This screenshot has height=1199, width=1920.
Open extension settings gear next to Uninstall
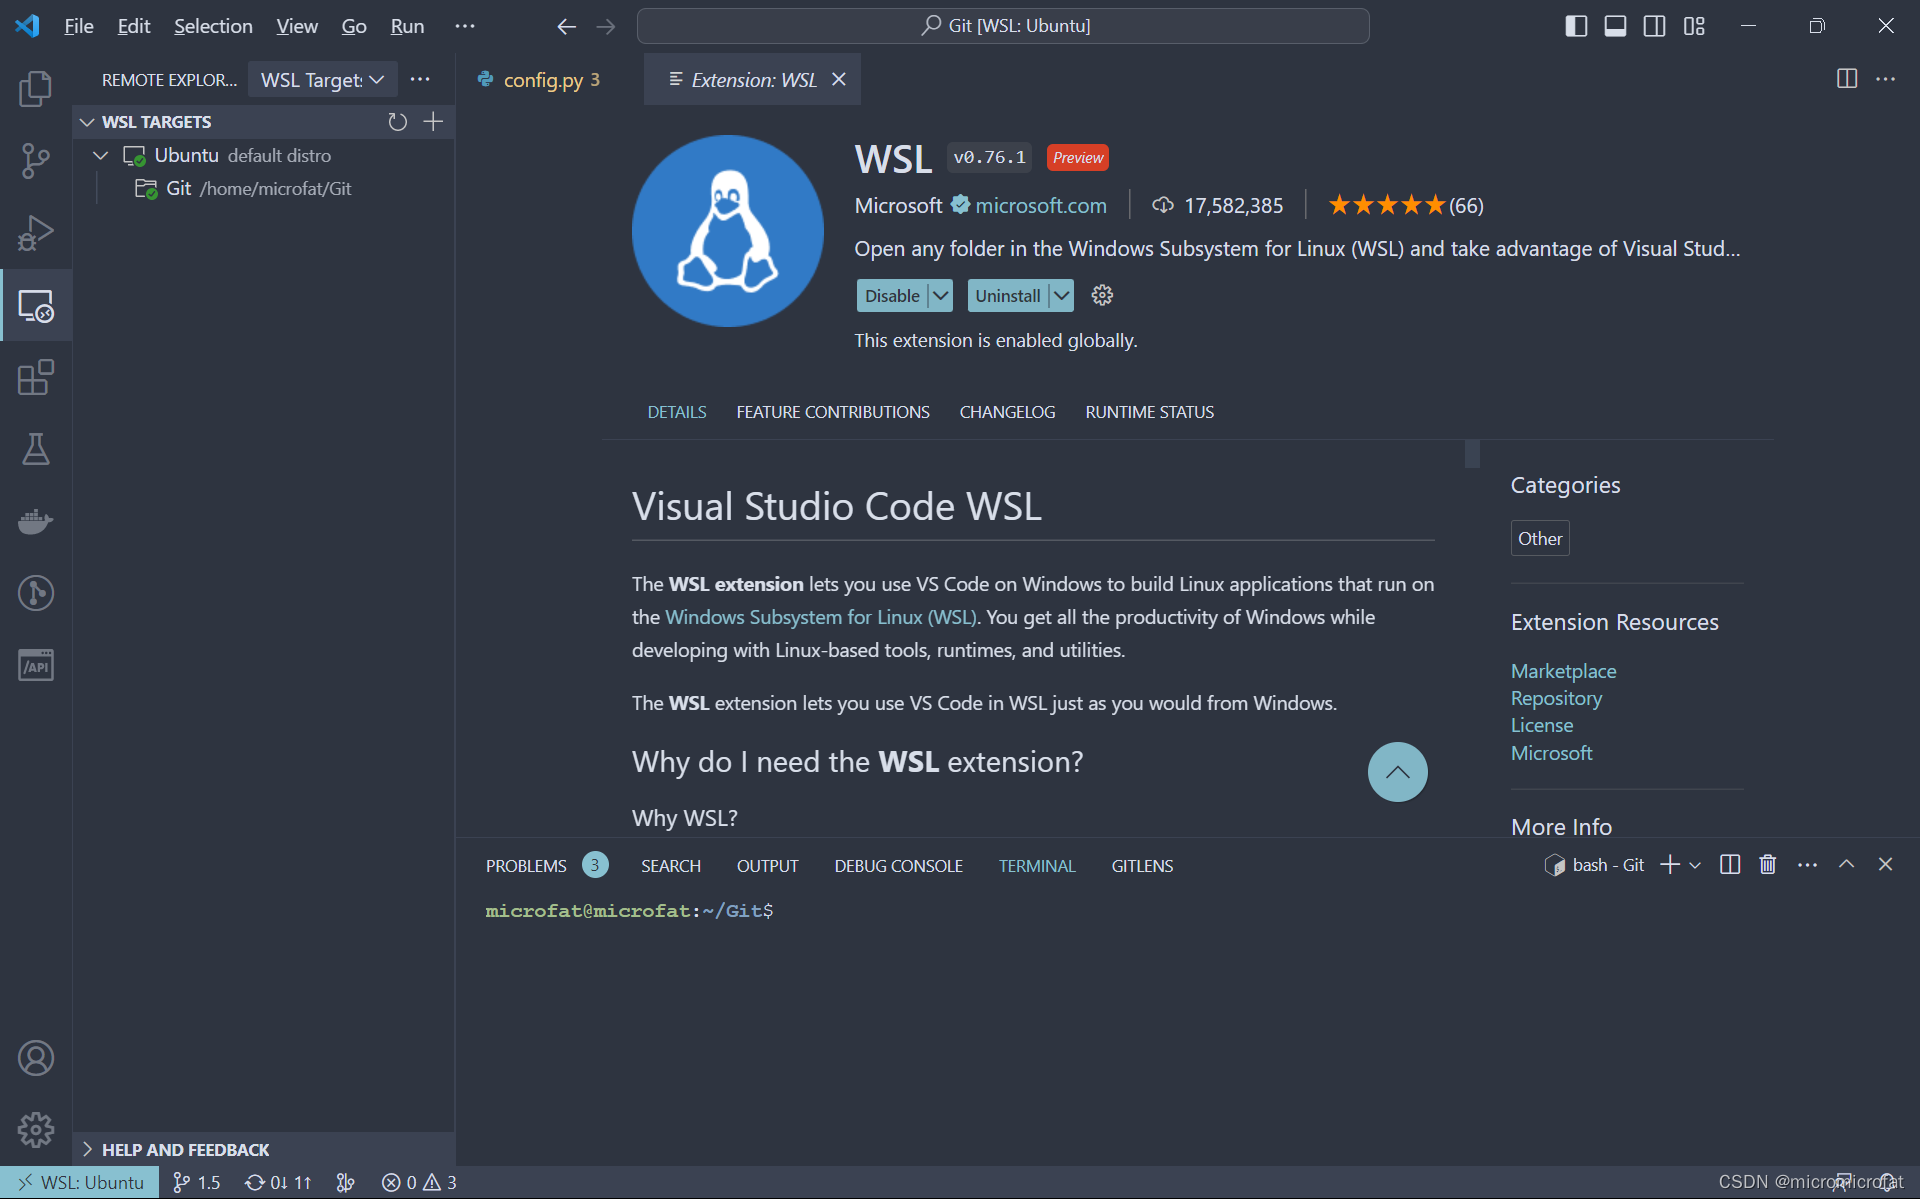(1102, 295)
